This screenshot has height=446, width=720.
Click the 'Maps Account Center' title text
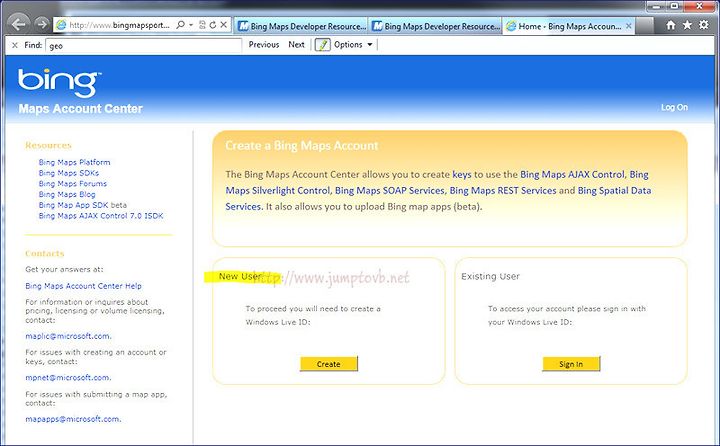click(80, 108)
